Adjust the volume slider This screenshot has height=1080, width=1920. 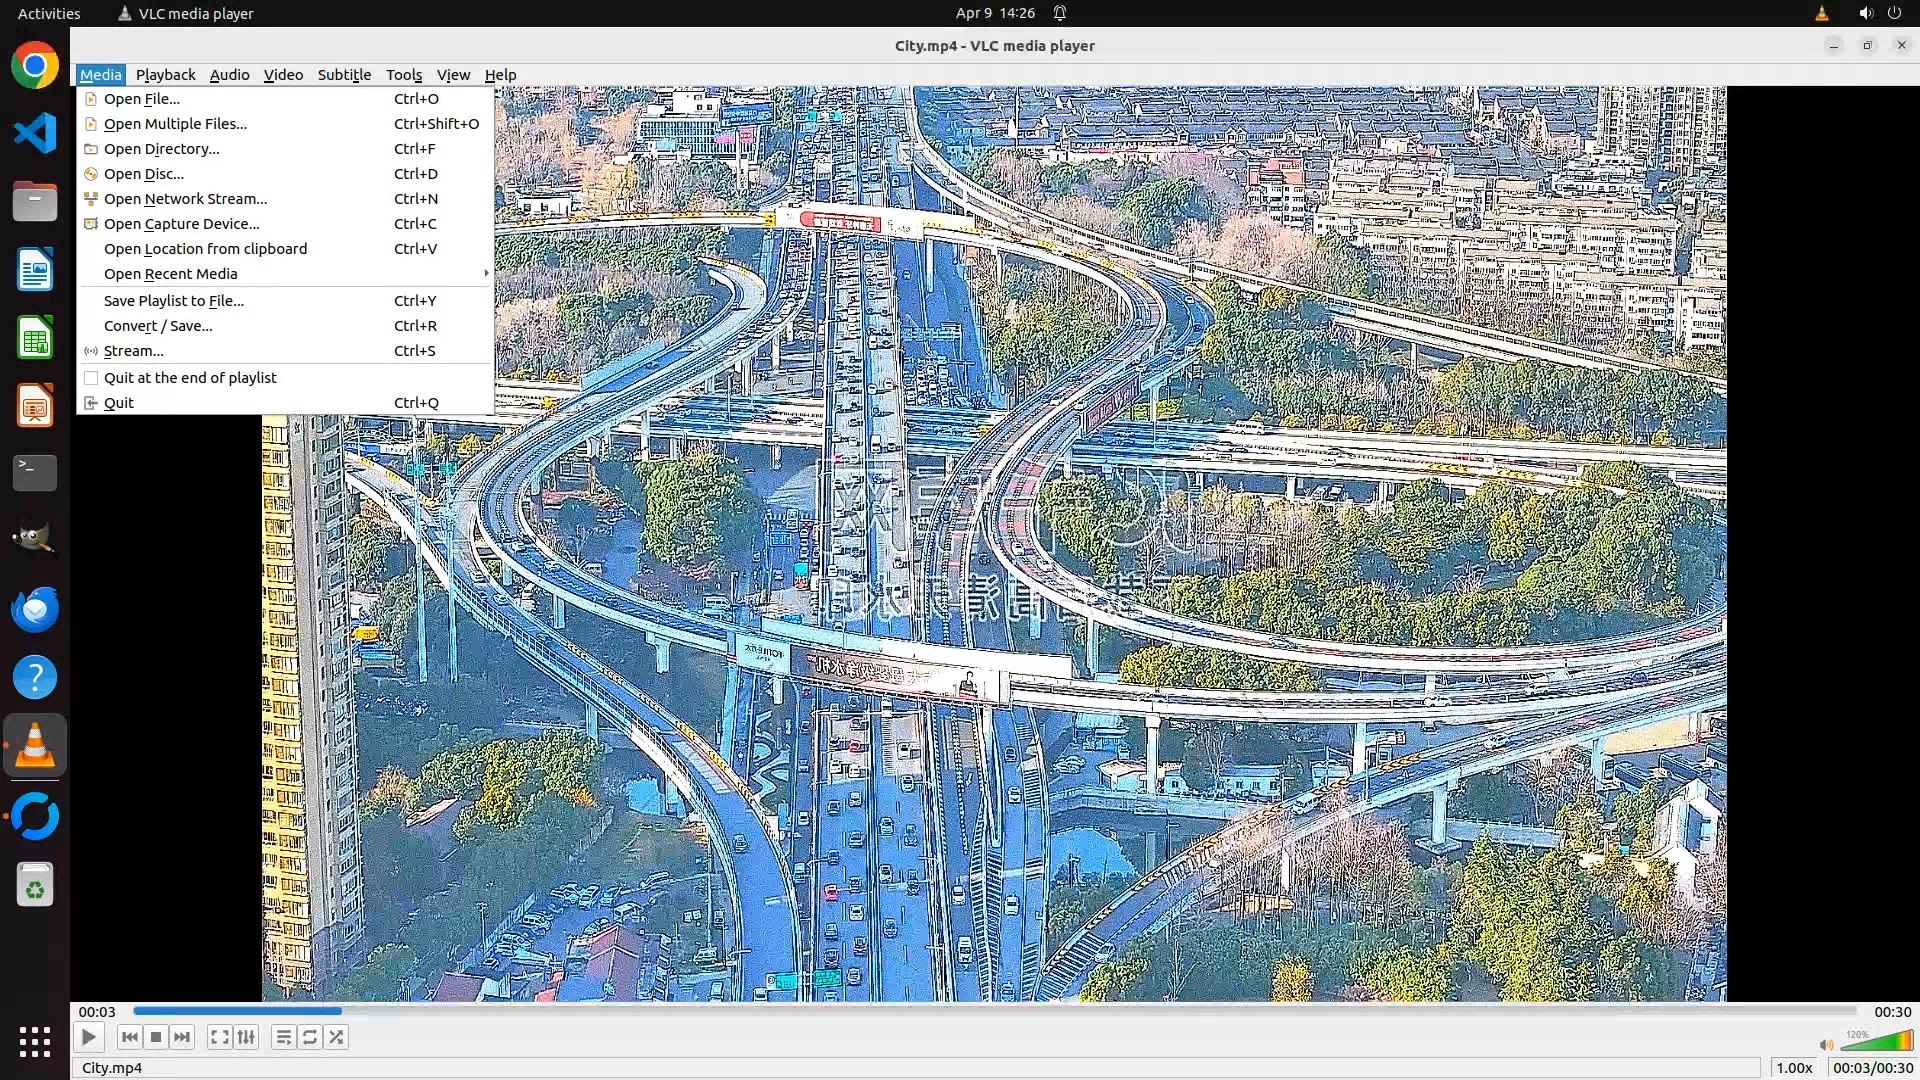pos(1876,1042)
